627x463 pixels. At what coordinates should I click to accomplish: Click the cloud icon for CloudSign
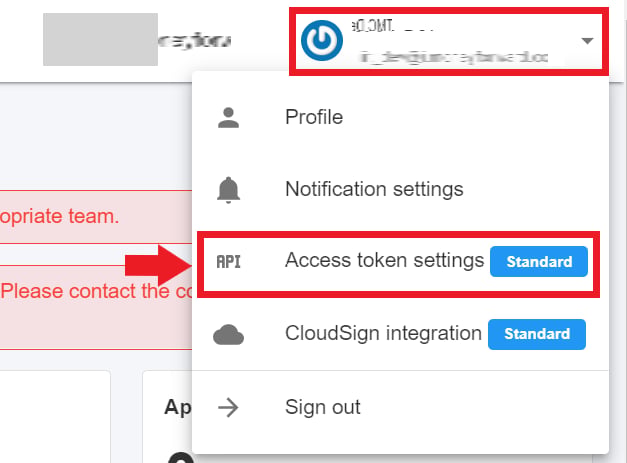[x=228, y=335]
